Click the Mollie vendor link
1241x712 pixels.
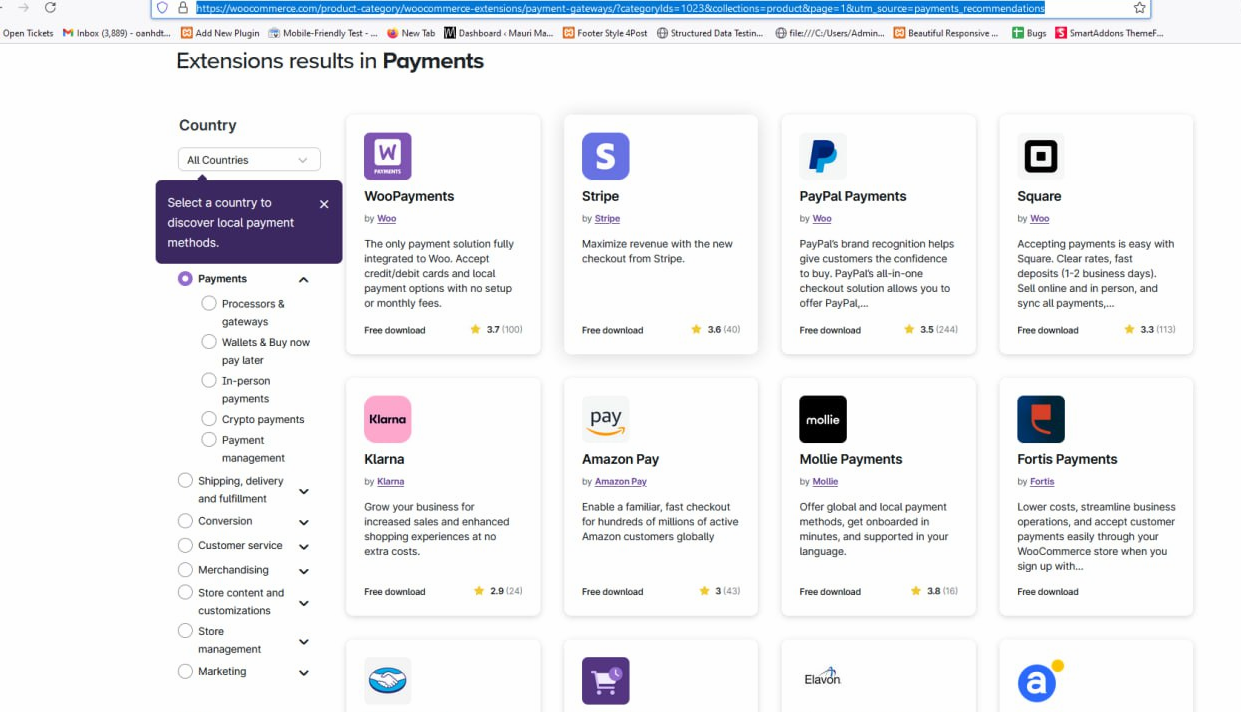coord(825,481)
